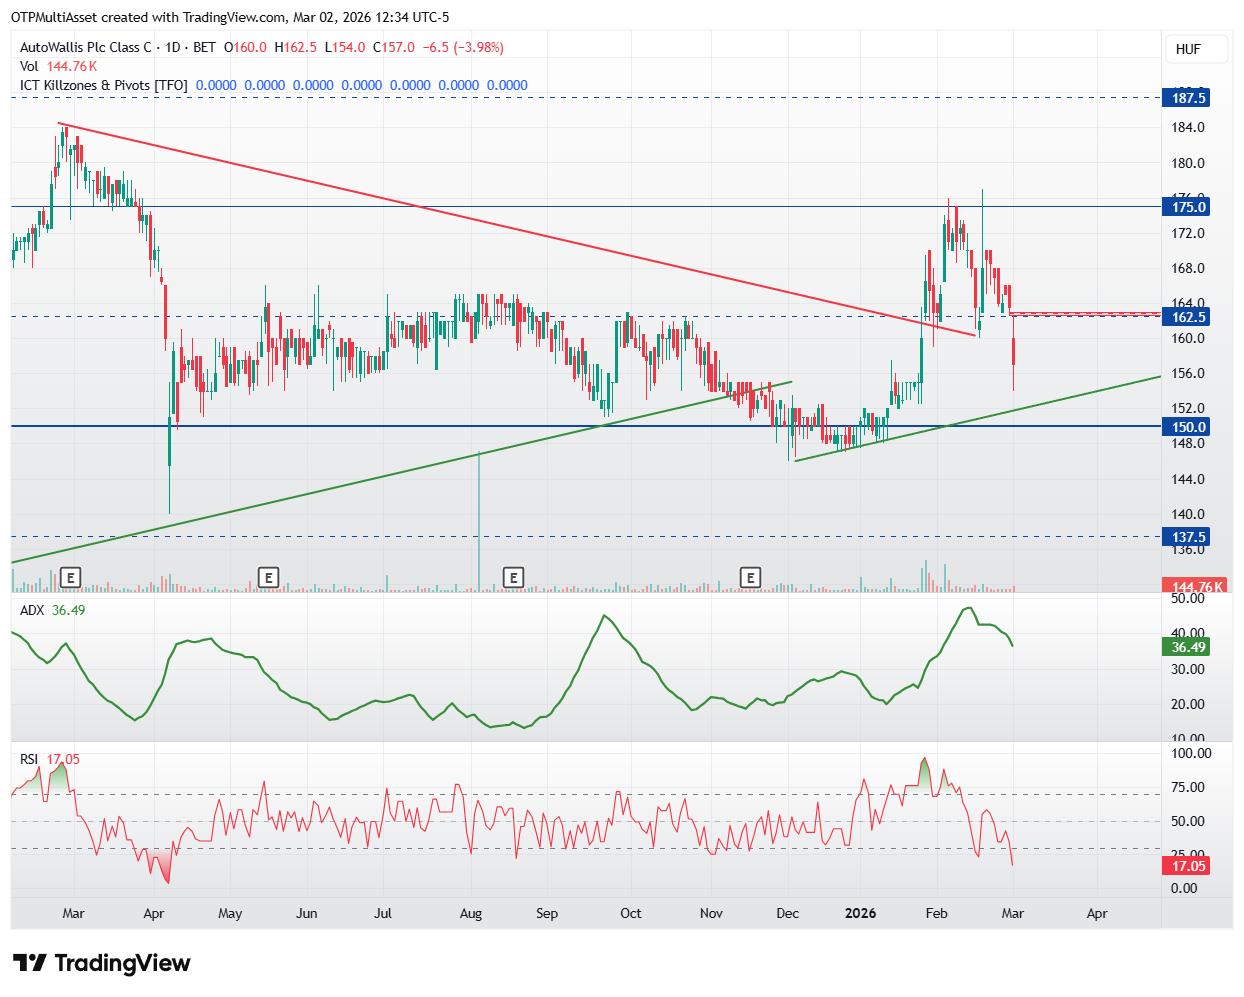Click the earnings E marker near May

267,577
